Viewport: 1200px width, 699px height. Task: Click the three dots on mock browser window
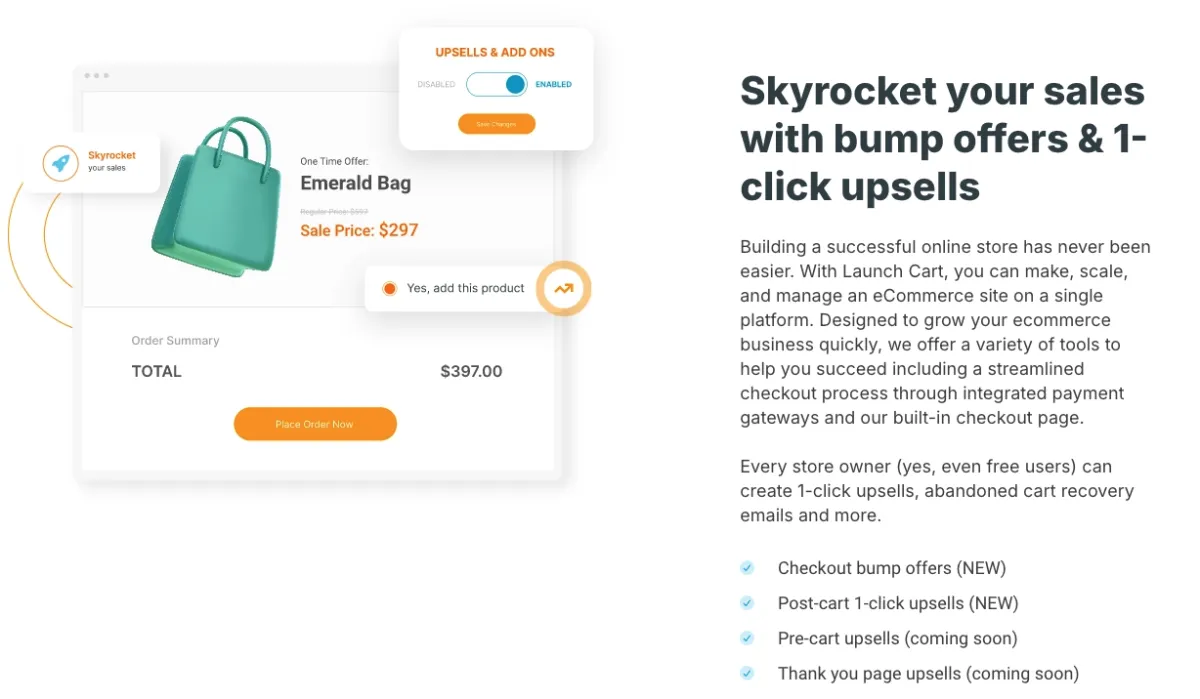[x=97, y=76]
